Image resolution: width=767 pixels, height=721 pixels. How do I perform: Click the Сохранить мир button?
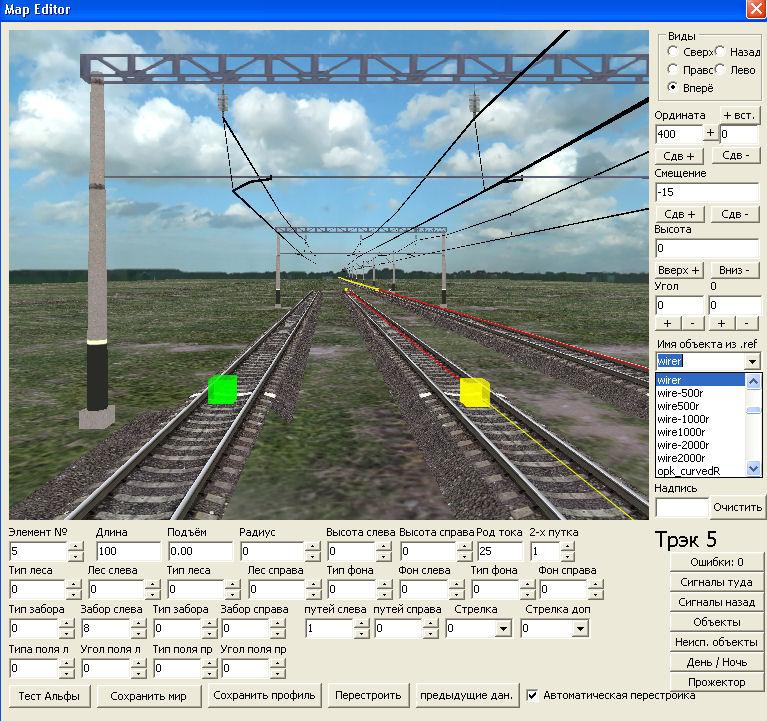pyautogui.click(x=155, y=695)
